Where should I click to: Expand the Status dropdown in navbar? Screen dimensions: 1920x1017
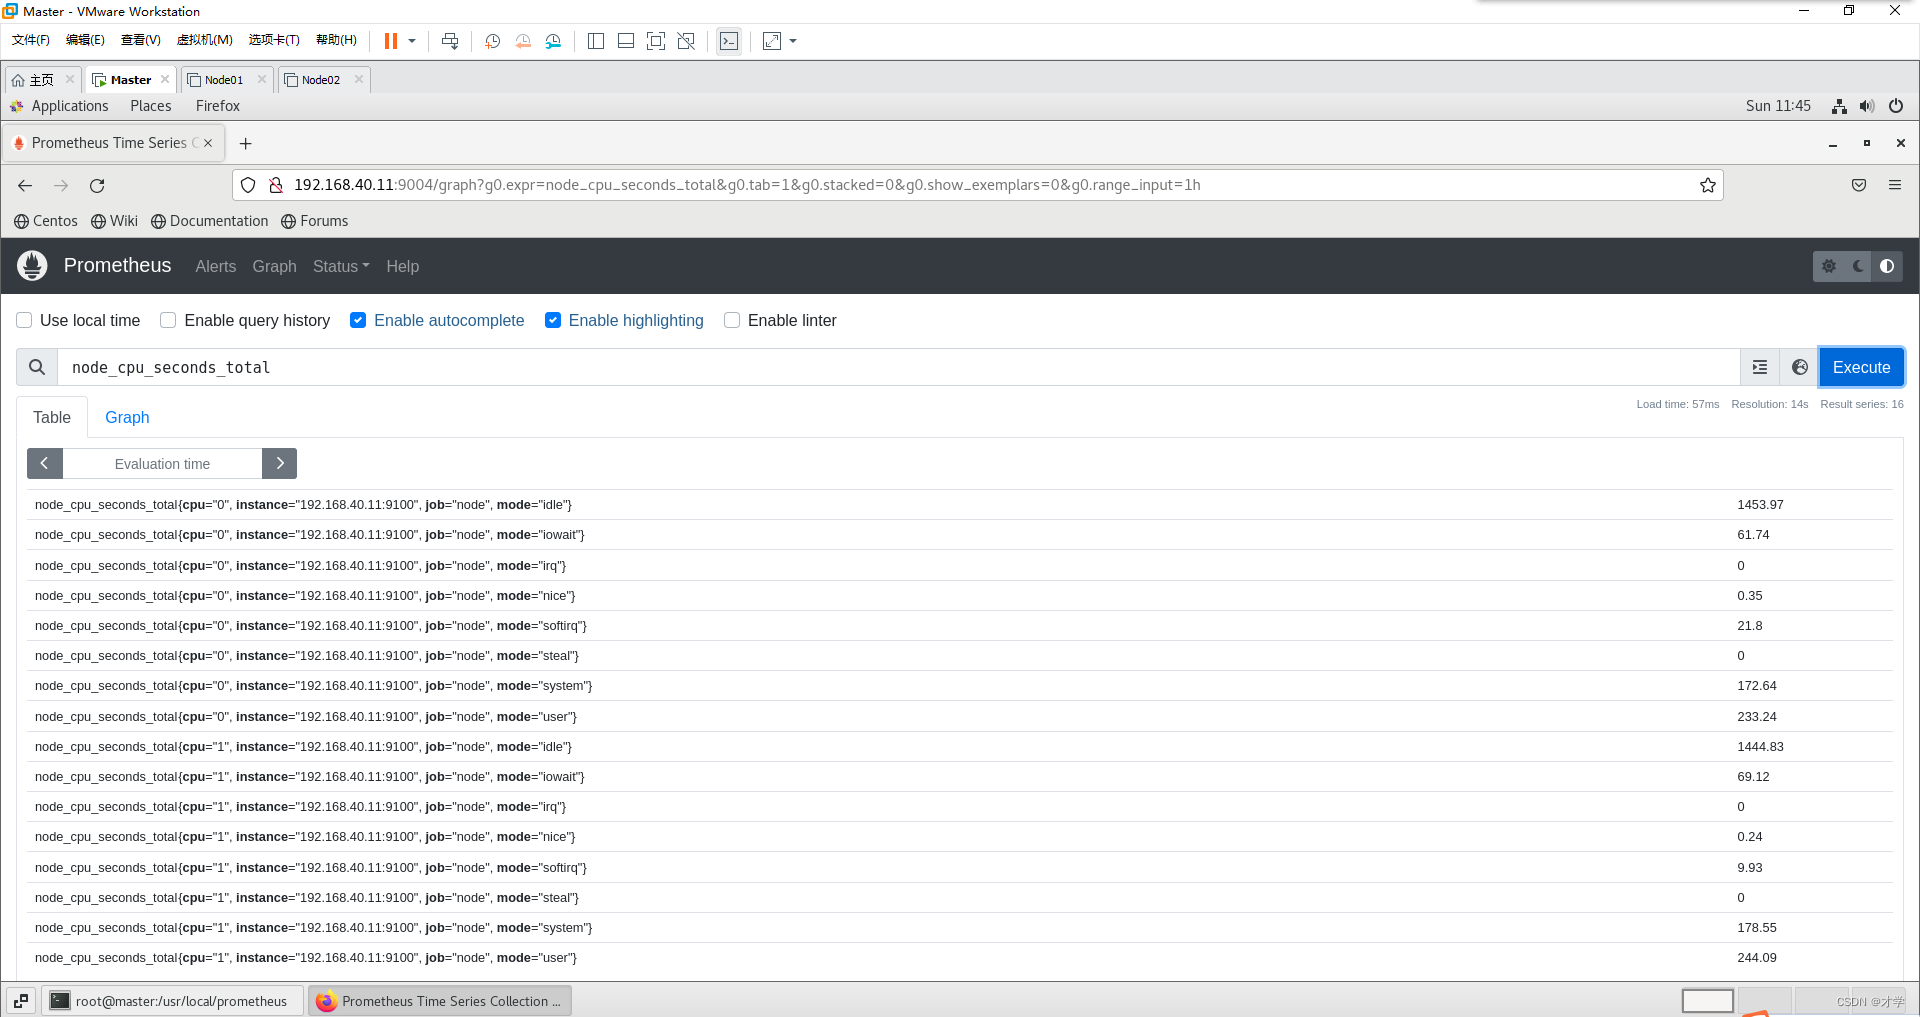(x=341, y=266)
